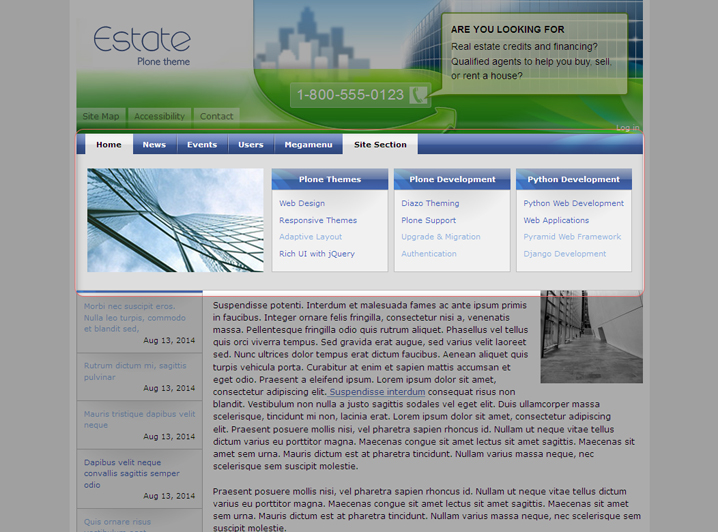The width and height of the screenshot is (718, 532).
Task: Open the Plone Themes column heading
Action: [330, 179]
